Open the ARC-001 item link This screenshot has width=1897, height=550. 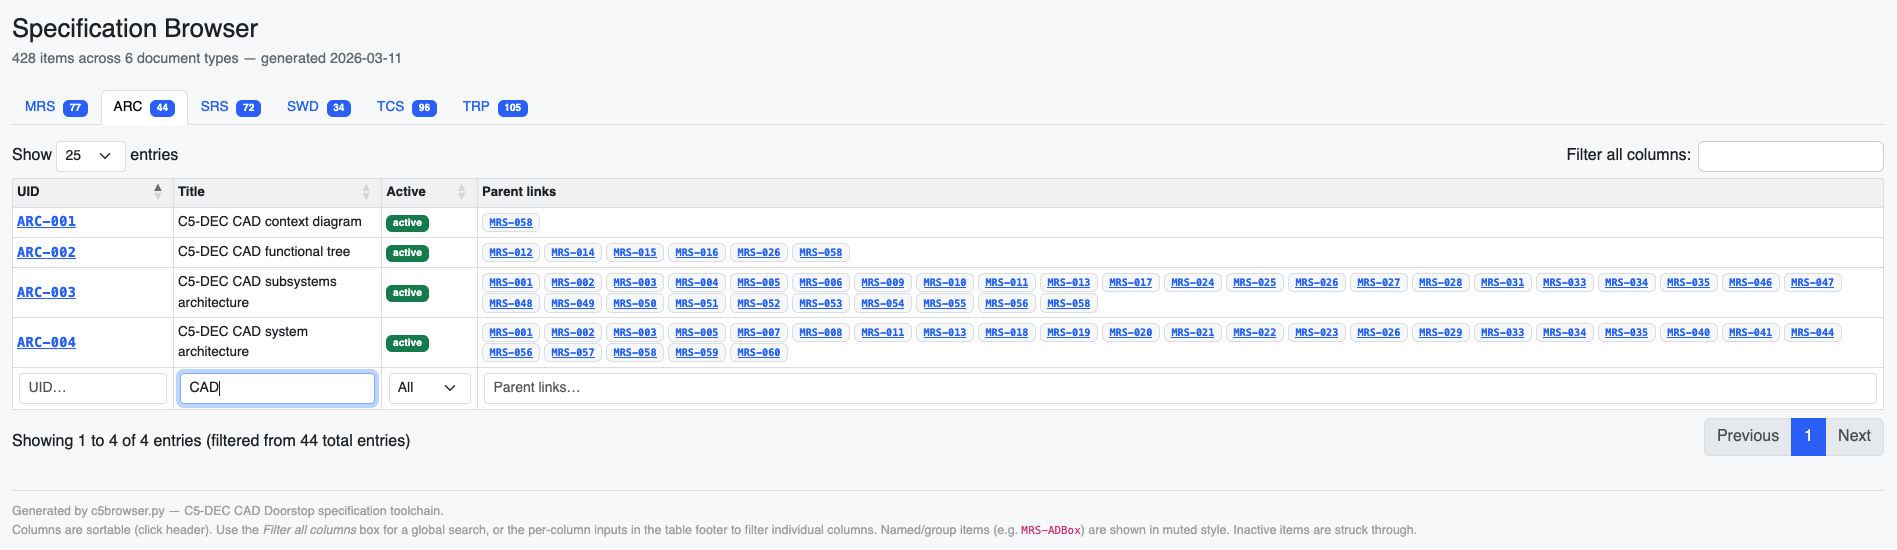[46, 222]
